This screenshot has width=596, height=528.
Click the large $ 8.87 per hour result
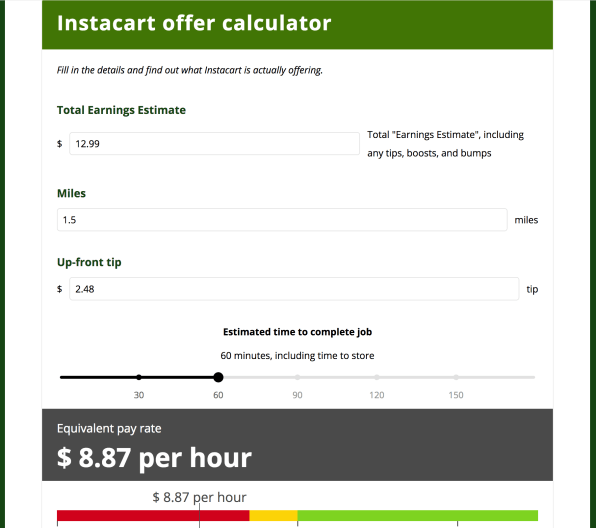[154, 458]
